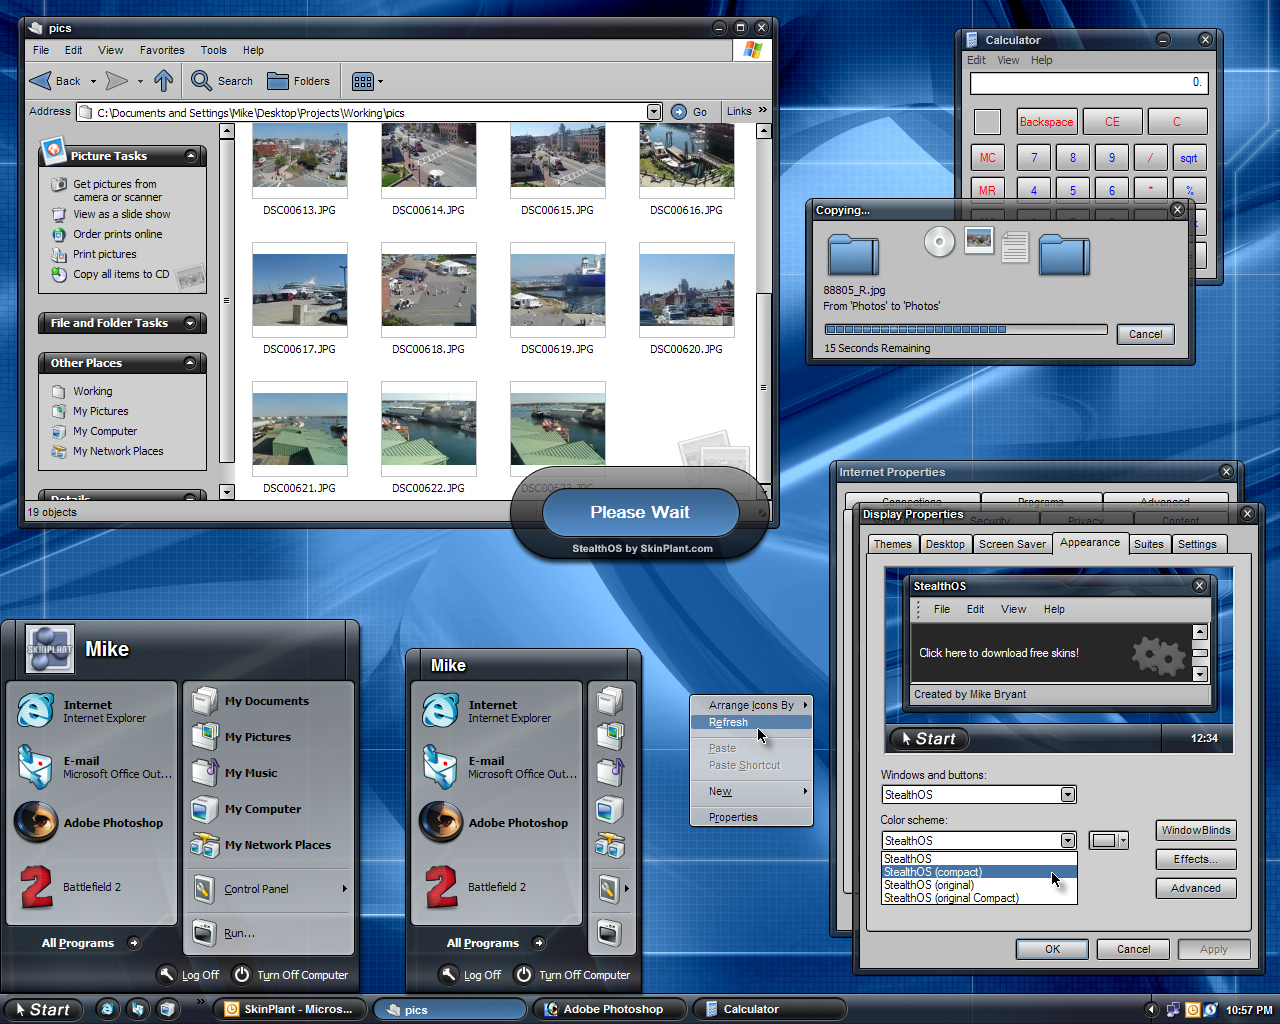Click the Show Desktop icon in Quick Launch
1280x1024 pixels.
click(168, 1009)
